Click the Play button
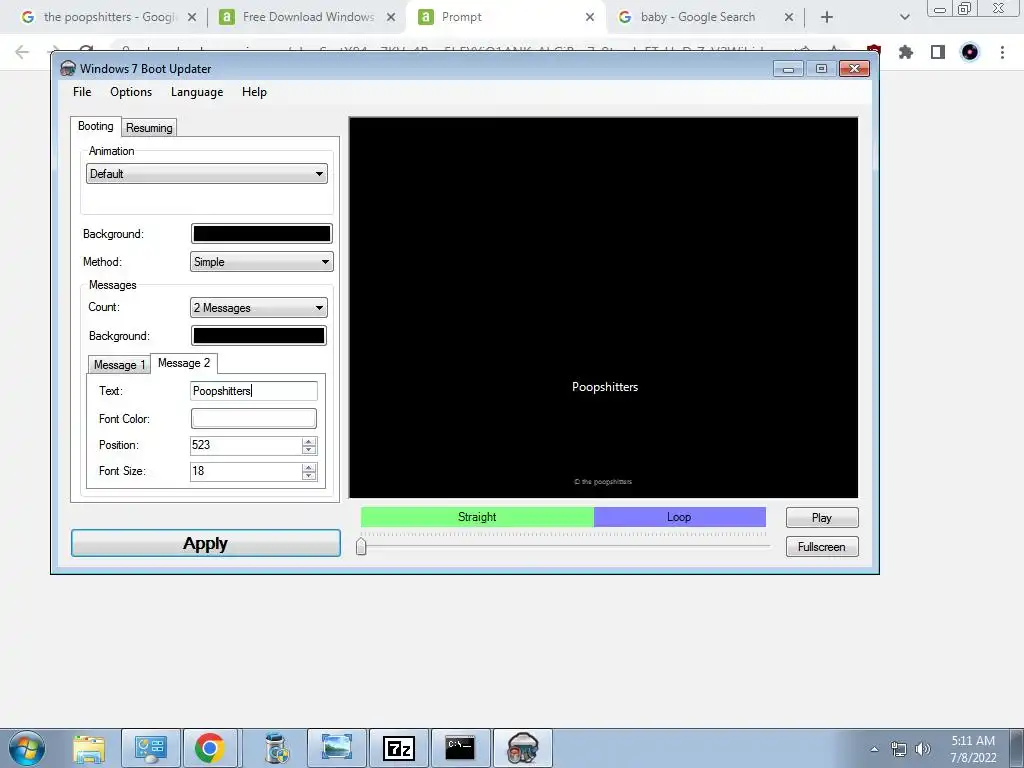The width and height of the screenshot is (1024, 768). coord(822,518)
